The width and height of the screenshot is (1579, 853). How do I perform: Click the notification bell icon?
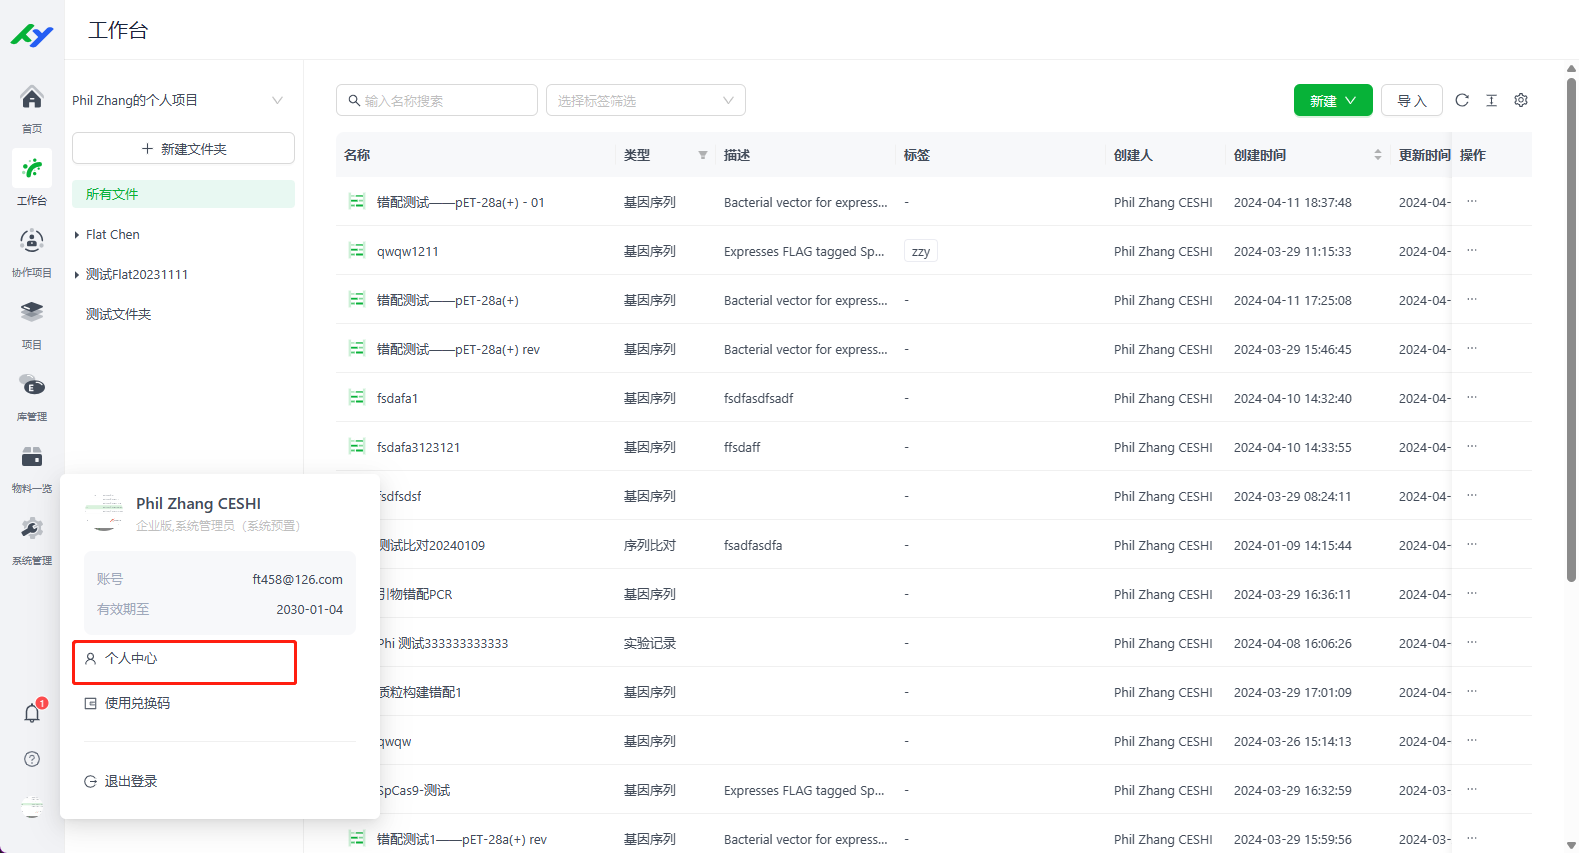coord(32,713)
